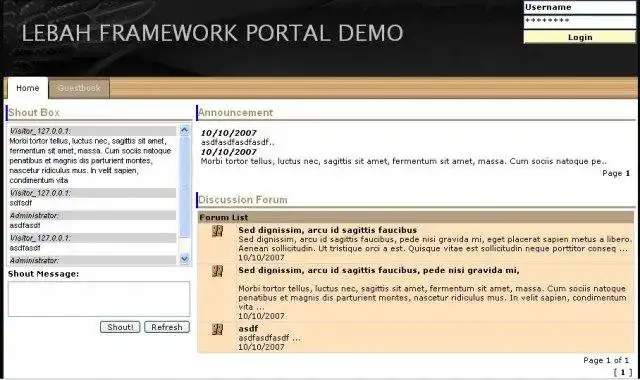The height and width of the screenshot is (380, 640).
Task: Open topic 'Sed dignissim, arcu id sagittis faucibus, pede nisi gravida mi,'
Action: pos(379,270)
